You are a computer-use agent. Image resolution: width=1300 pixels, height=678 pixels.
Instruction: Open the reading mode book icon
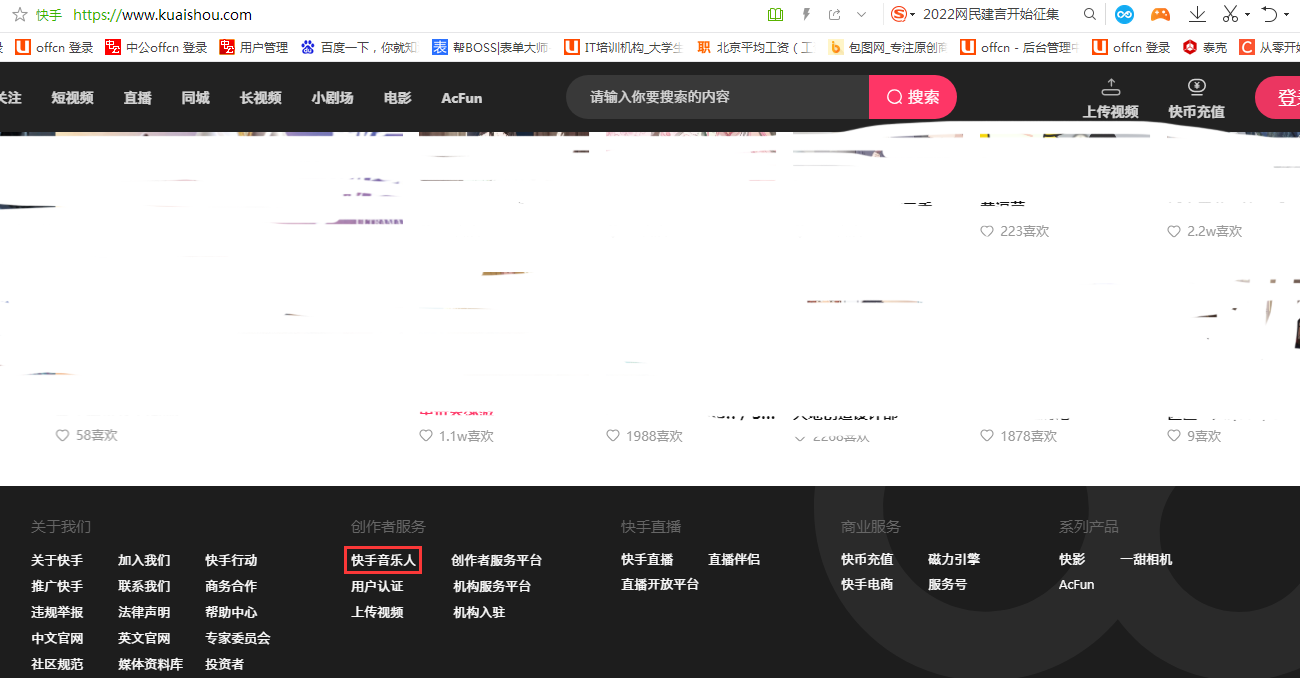pyautogui.click(x=775, y=14)
